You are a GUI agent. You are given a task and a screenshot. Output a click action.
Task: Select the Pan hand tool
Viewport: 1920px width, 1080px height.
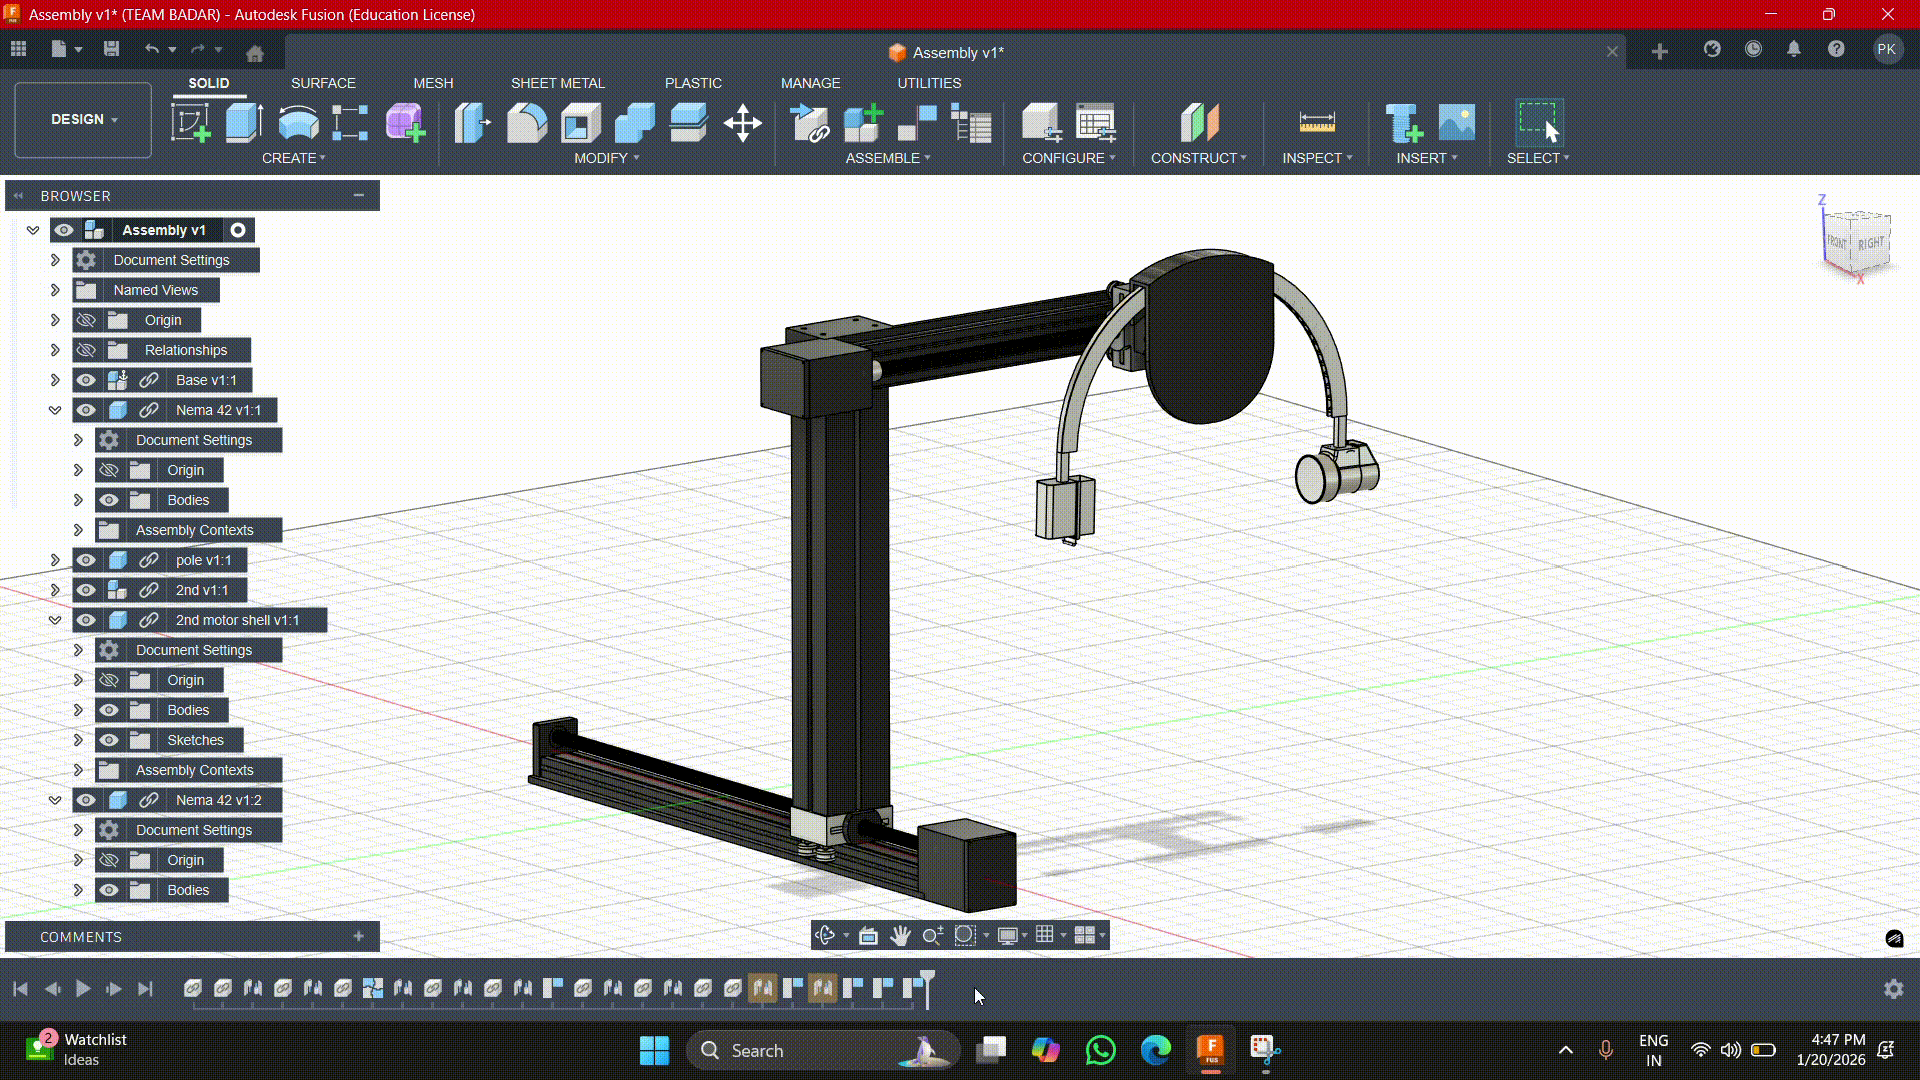point(900,935)
